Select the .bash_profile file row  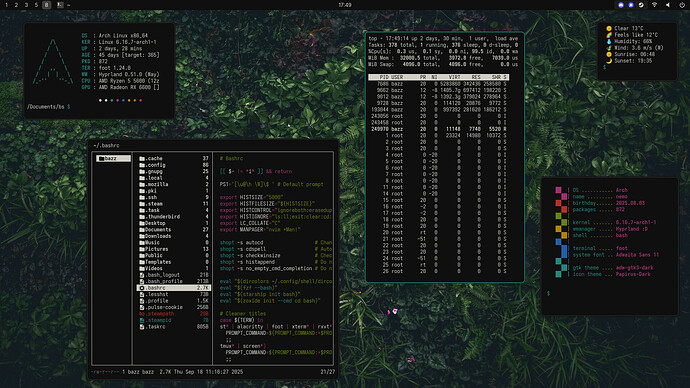point(174,281)
